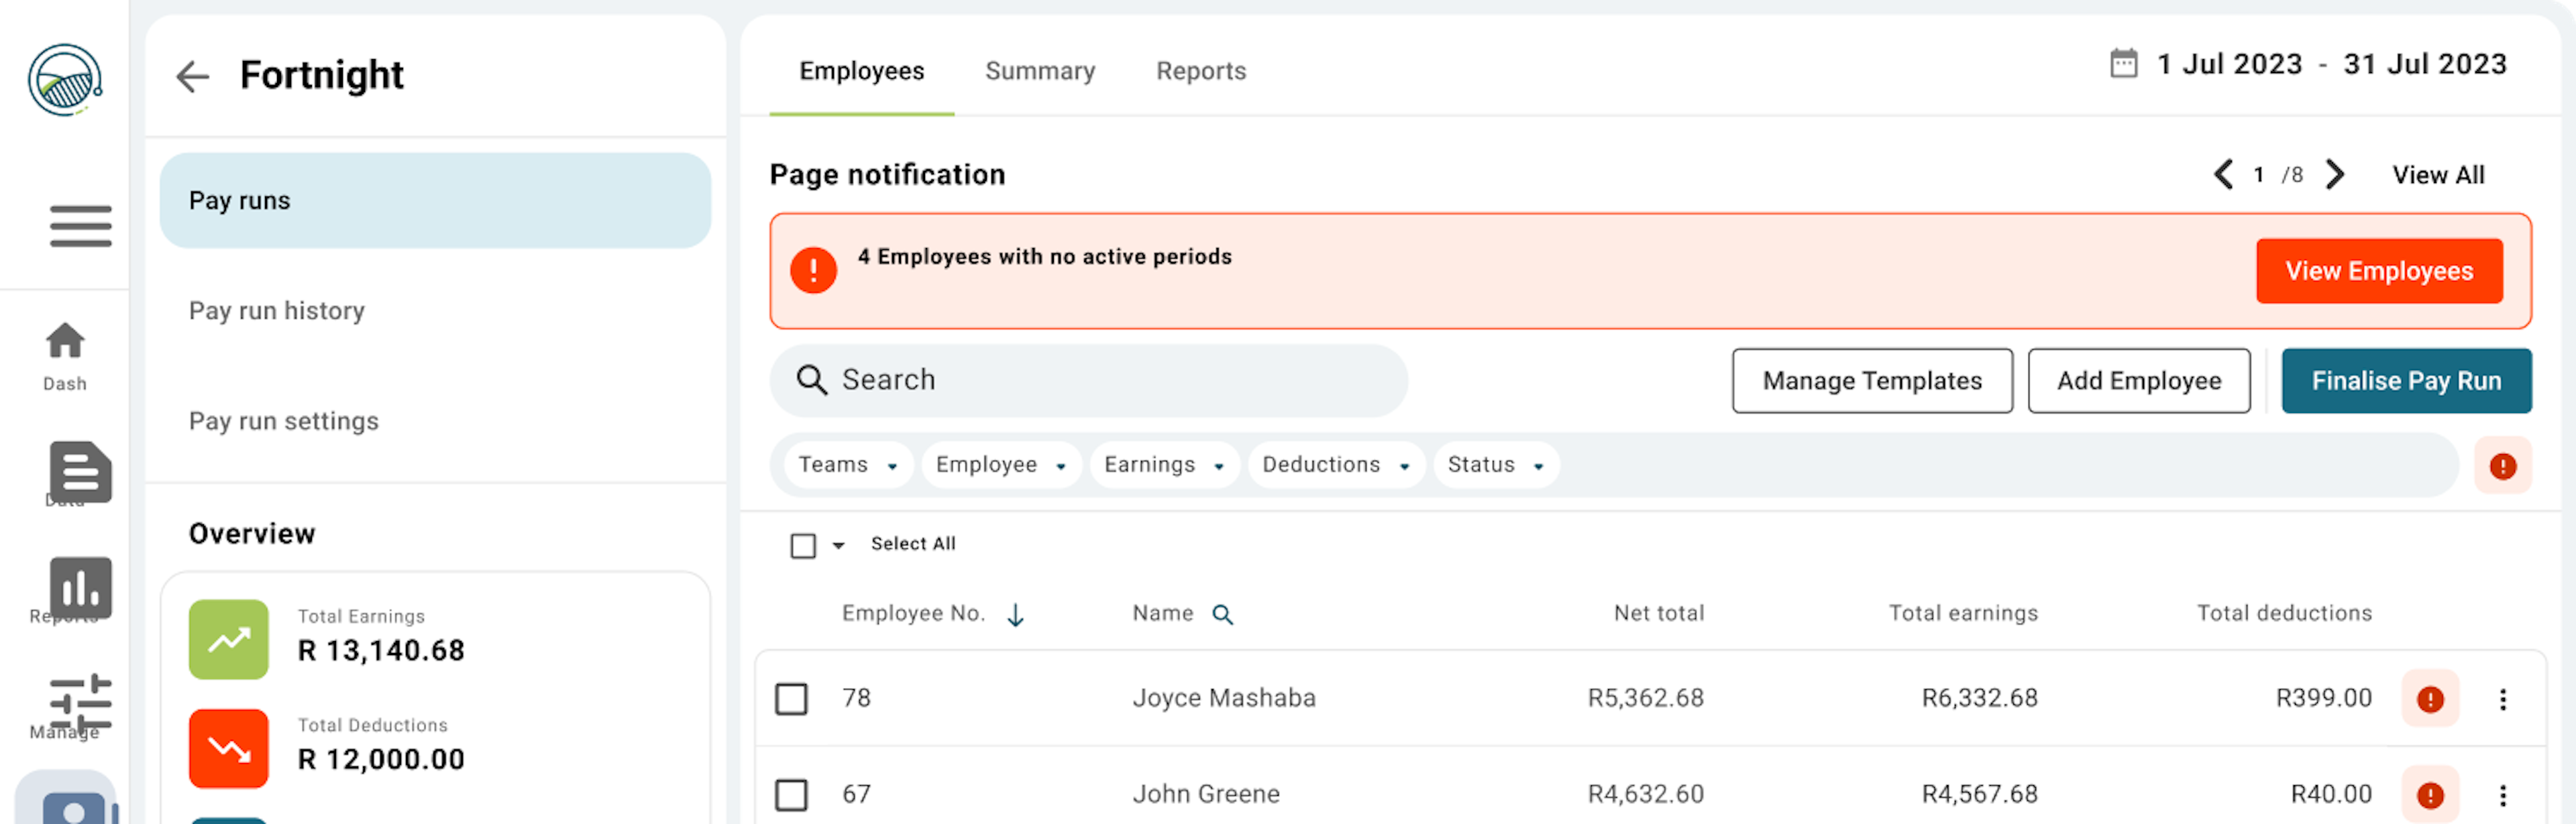Click the Total earnings column header

pyautogui.click(x=1963, y=613)
